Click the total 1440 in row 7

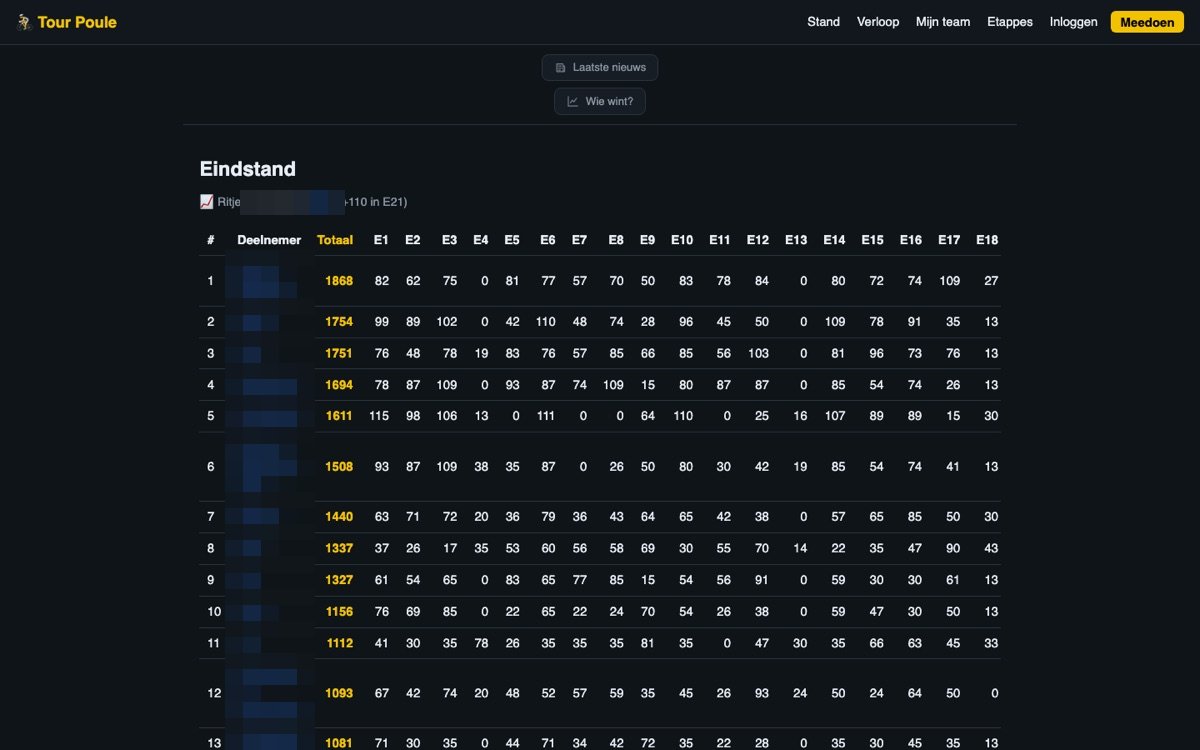click(339, 517)
